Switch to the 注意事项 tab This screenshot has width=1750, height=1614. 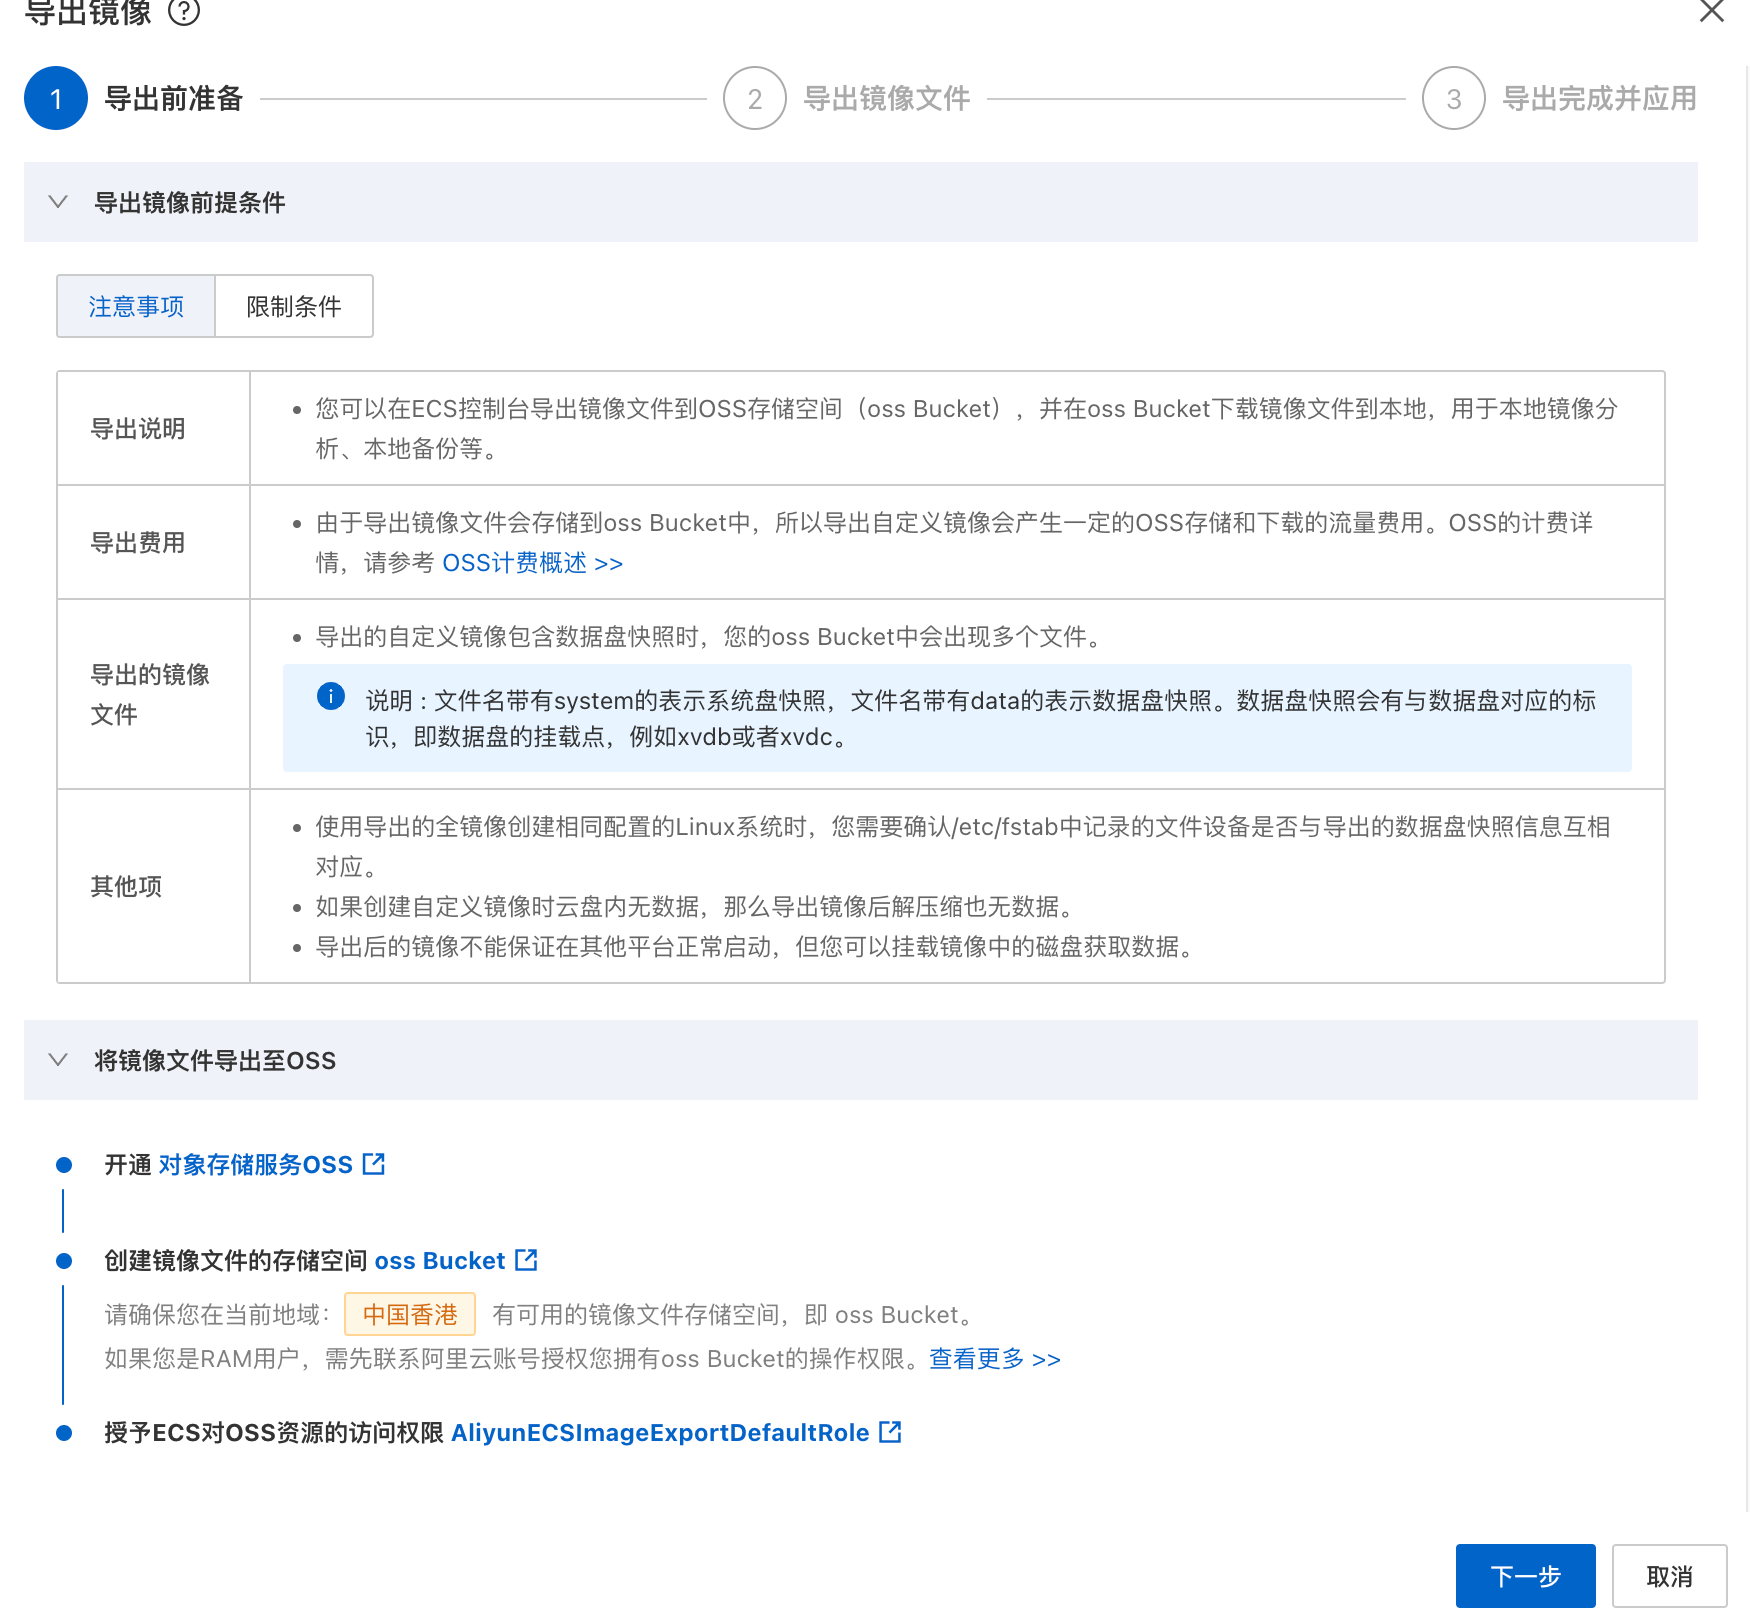click(136, 306)
